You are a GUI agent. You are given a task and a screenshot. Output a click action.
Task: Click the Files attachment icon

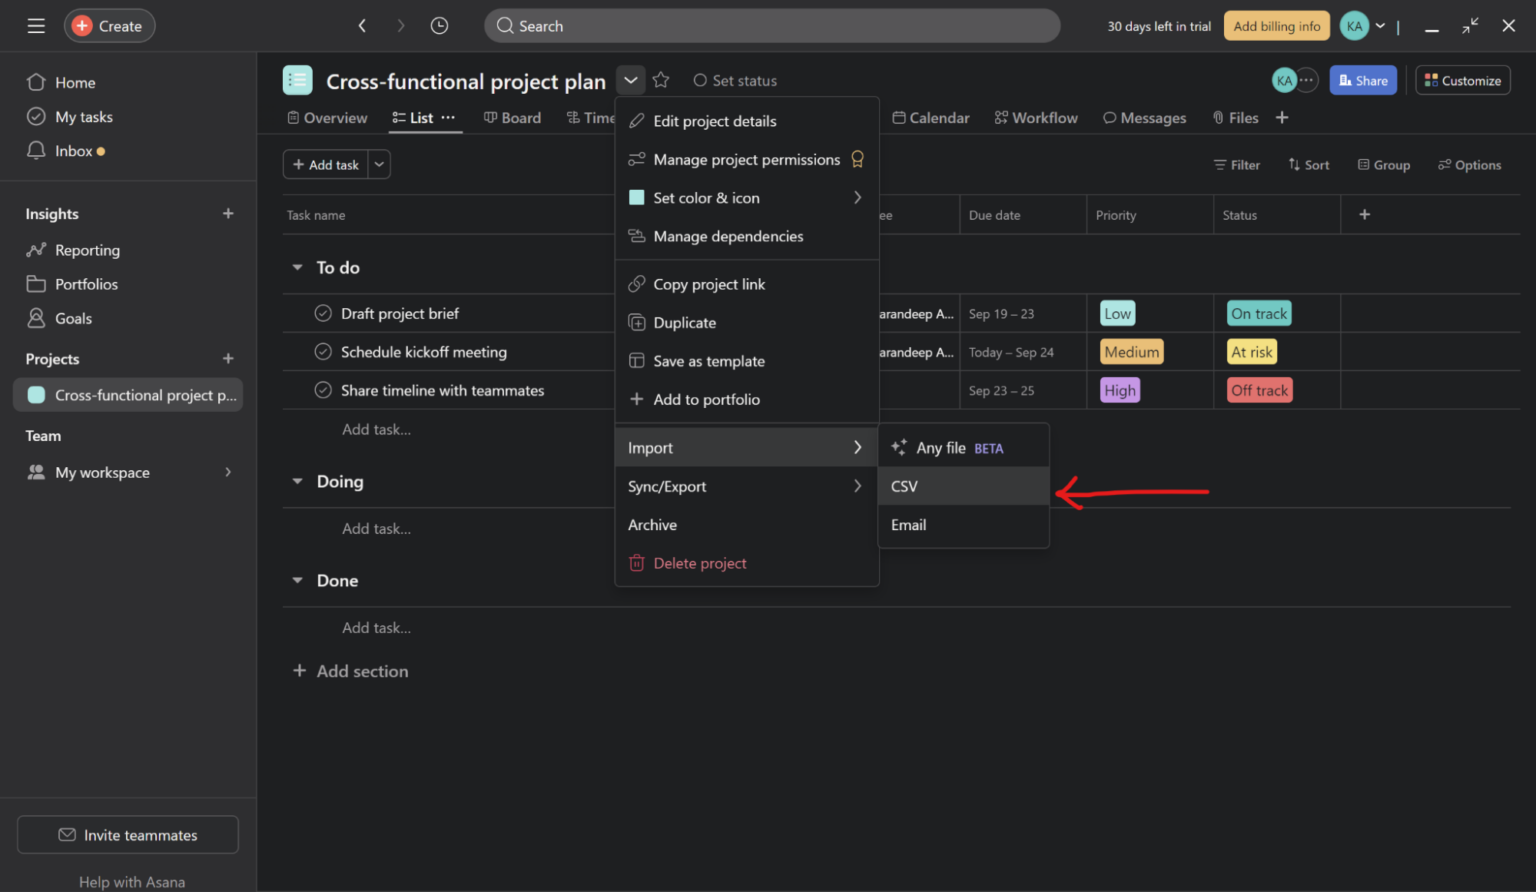(1216, 117)
